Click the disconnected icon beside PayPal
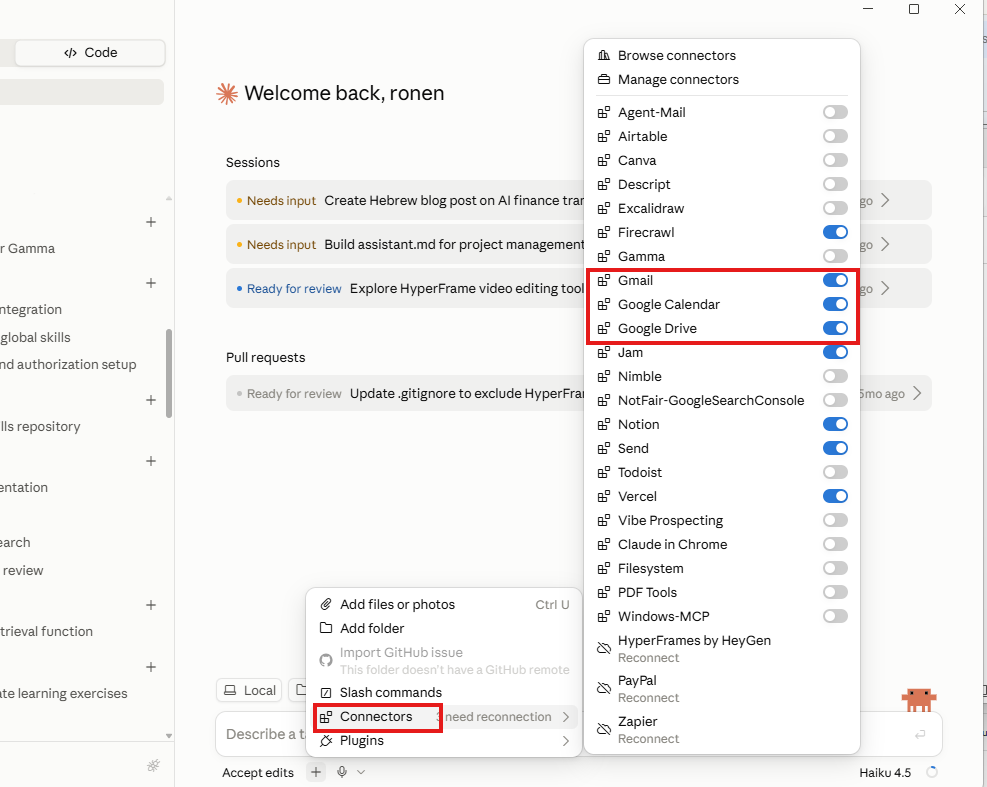The image size is (987, 787). [604, 688]
